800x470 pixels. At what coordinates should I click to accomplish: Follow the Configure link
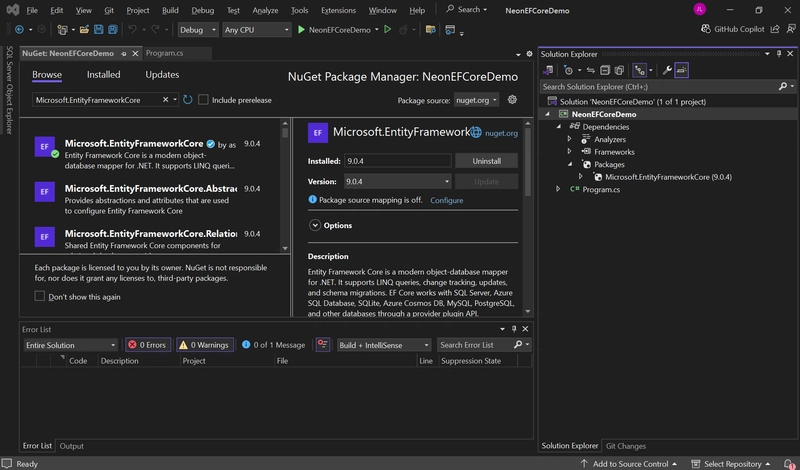click(446, 200)
